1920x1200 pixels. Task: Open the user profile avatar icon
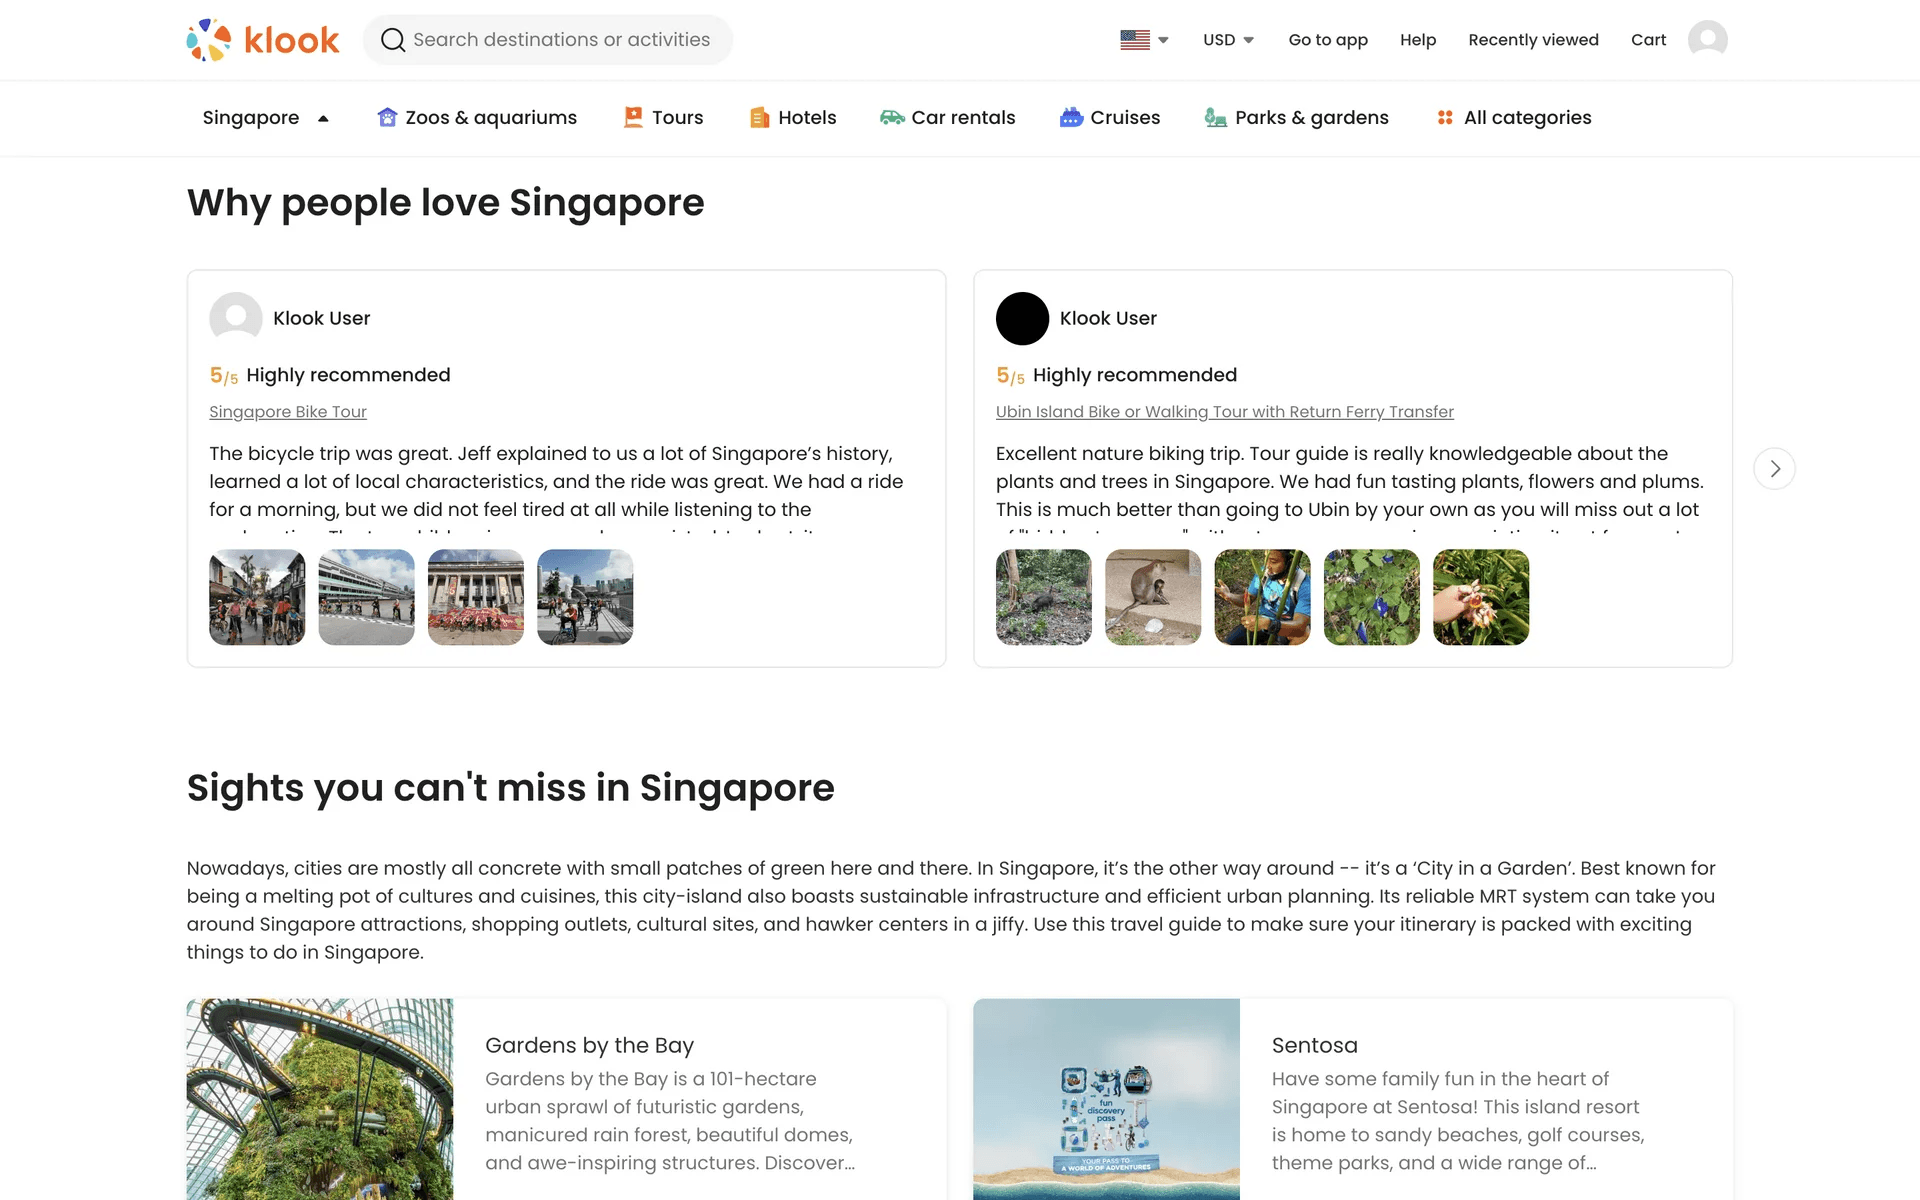(1707, 40)
